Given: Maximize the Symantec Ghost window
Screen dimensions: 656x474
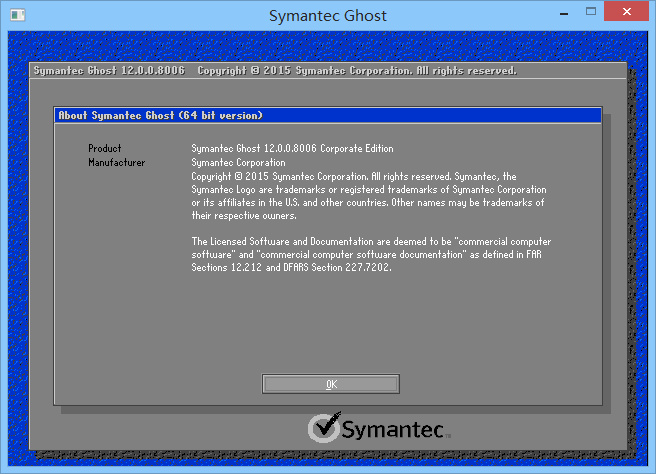Looking at the screenshot, I should point(591,12).
